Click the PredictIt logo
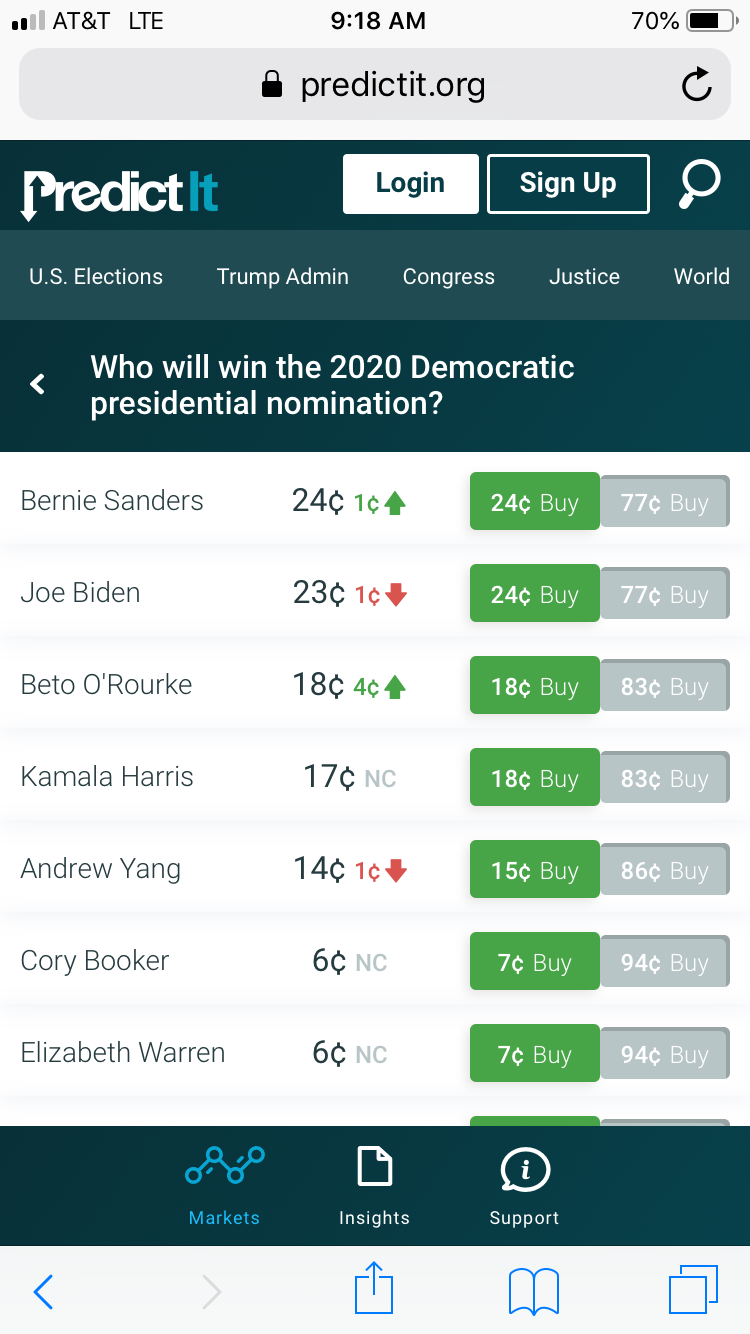 point(120,192)
